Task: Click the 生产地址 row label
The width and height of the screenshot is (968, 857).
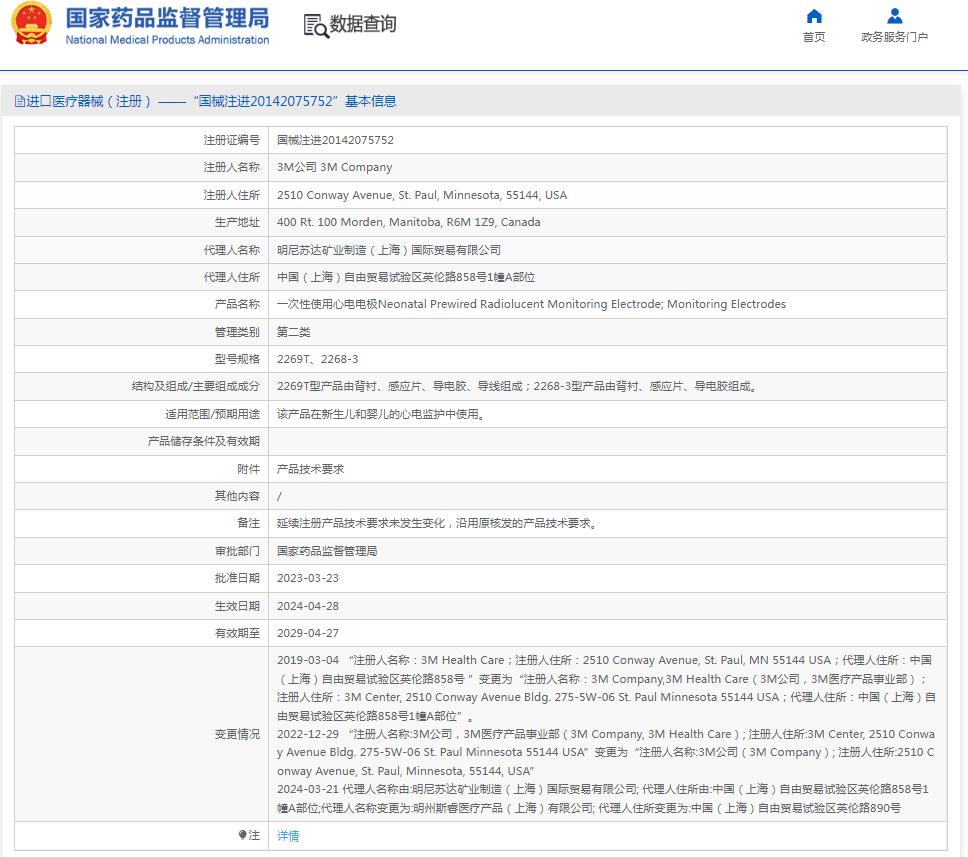Action: 237,222
